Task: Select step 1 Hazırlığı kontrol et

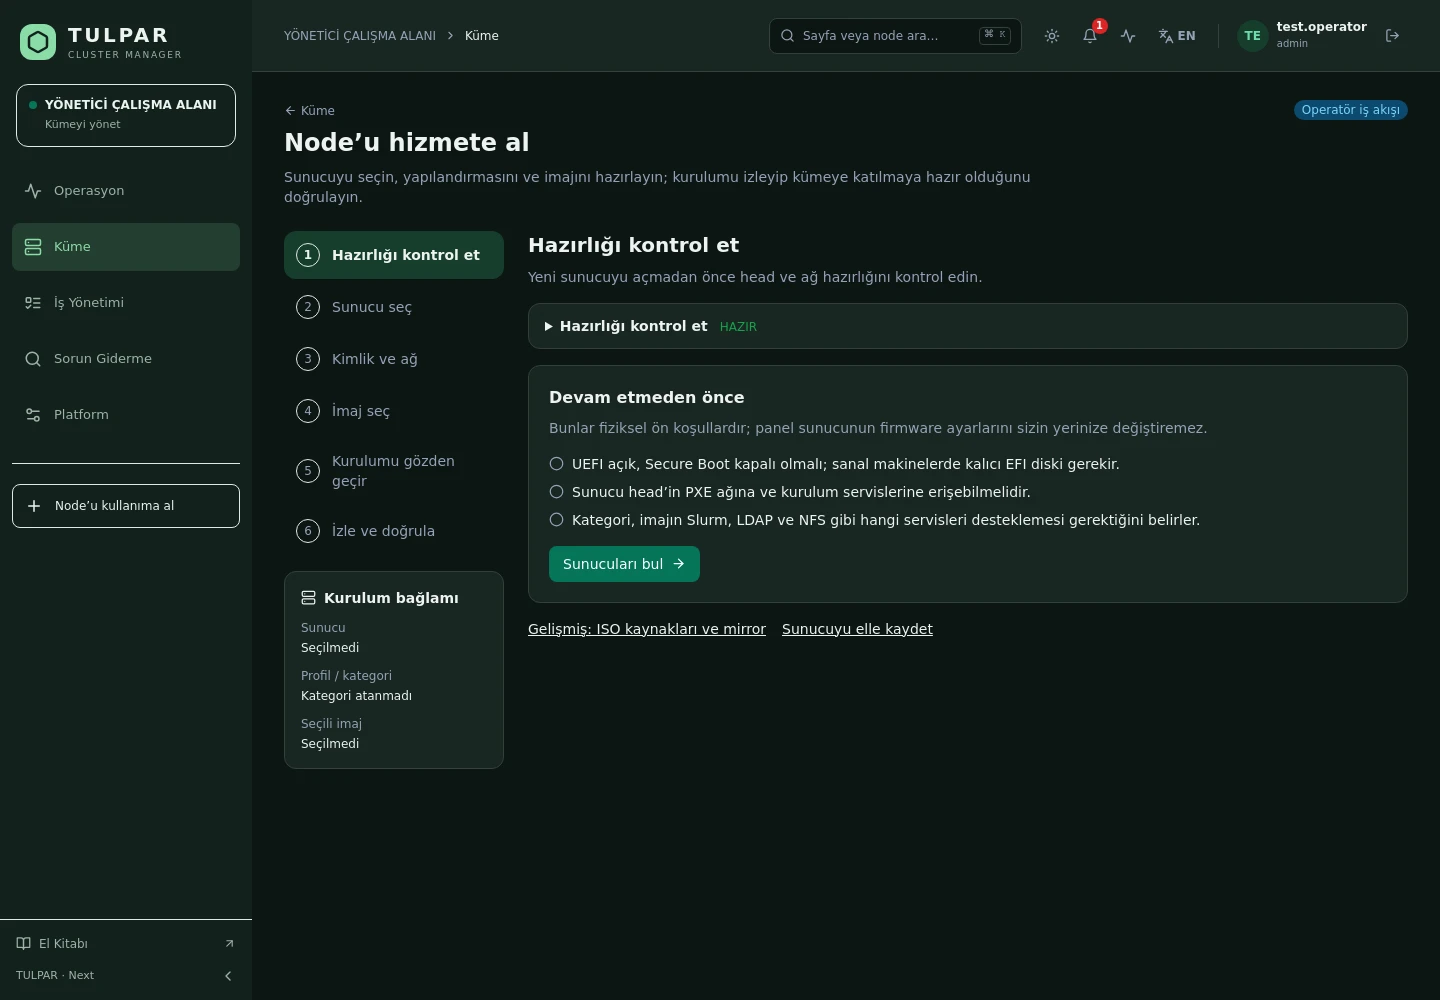Action: (x=394, y=255)
